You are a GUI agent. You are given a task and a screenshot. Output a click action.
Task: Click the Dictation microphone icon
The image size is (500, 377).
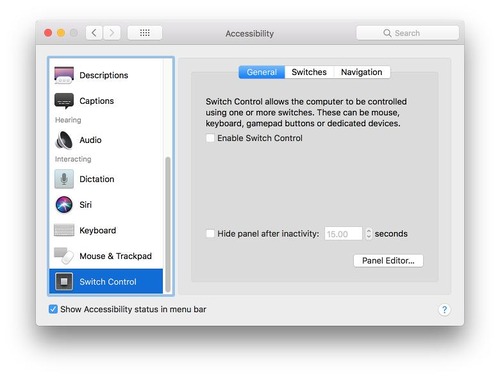click(64, 179)
